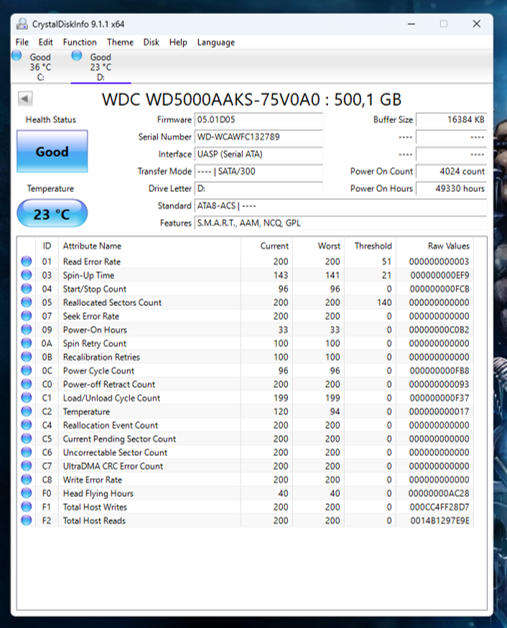Open the Language menu
This screenshot has height=628, width=507.
point(216,42)
